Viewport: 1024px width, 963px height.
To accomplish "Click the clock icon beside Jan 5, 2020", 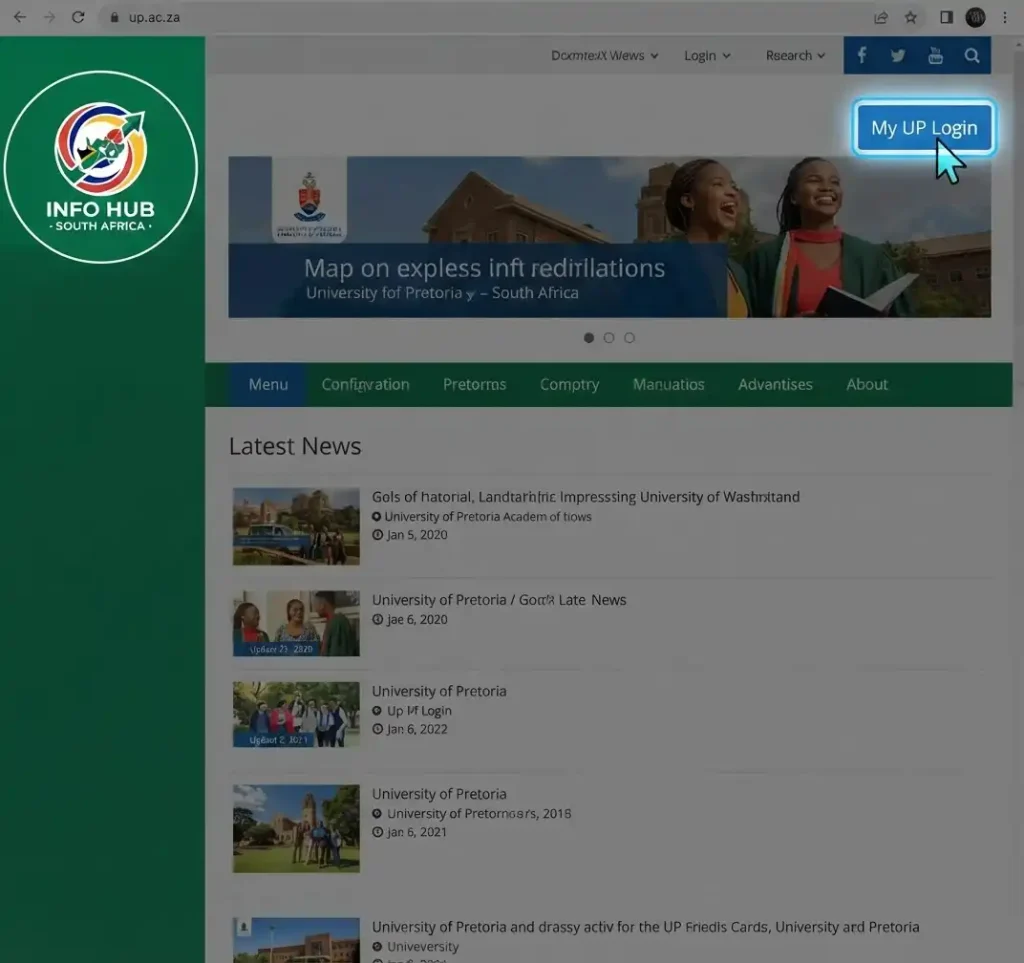I will click(x=377, y=535).
